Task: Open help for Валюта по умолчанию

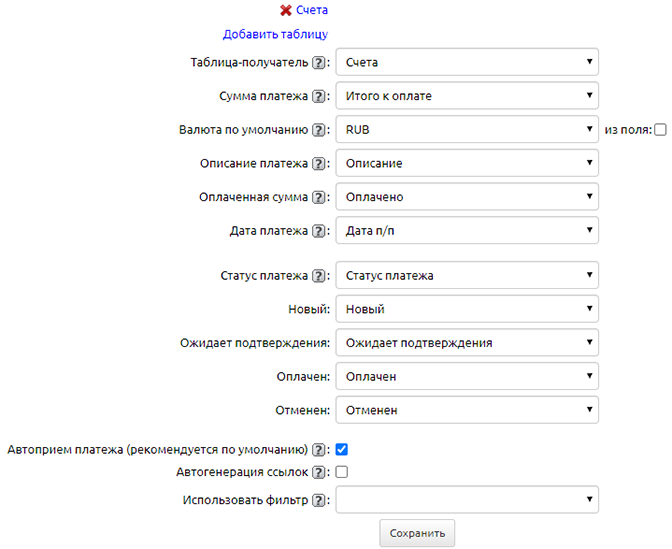Action: coord(320,130)
